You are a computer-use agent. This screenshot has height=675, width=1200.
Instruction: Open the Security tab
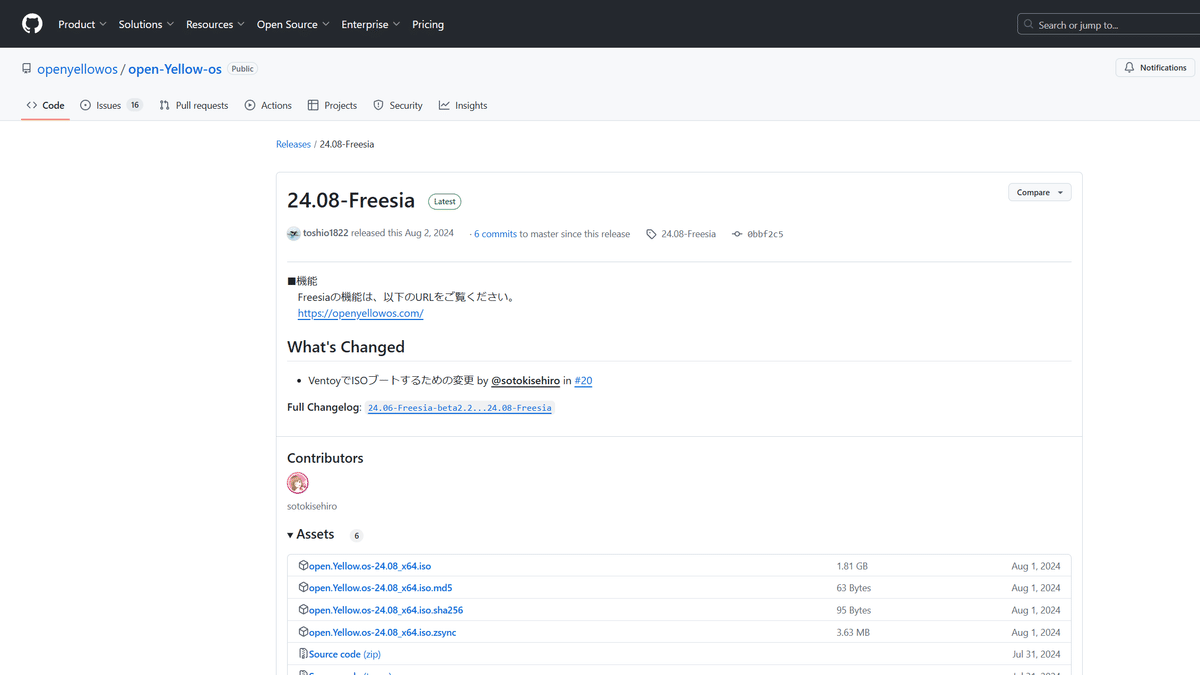[x=398, y=105]
